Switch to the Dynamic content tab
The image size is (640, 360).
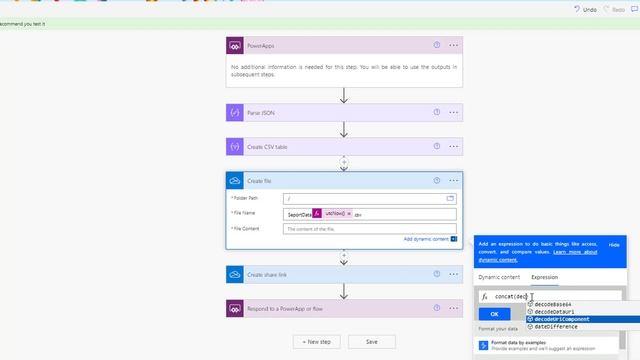[x=499, y=277]
